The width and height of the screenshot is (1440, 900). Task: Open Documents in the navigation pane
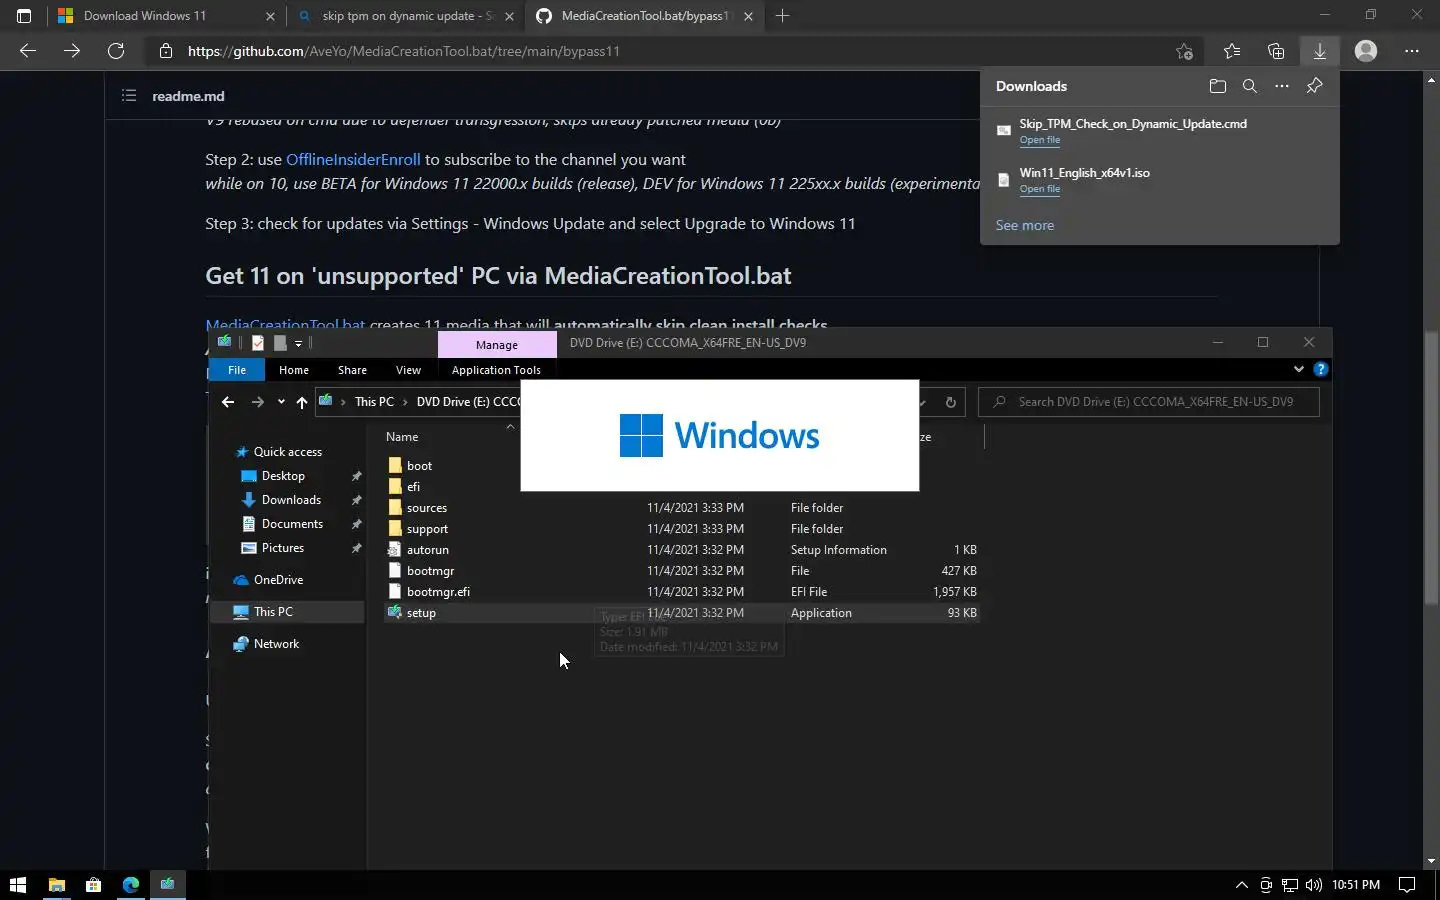pos(292,524)
